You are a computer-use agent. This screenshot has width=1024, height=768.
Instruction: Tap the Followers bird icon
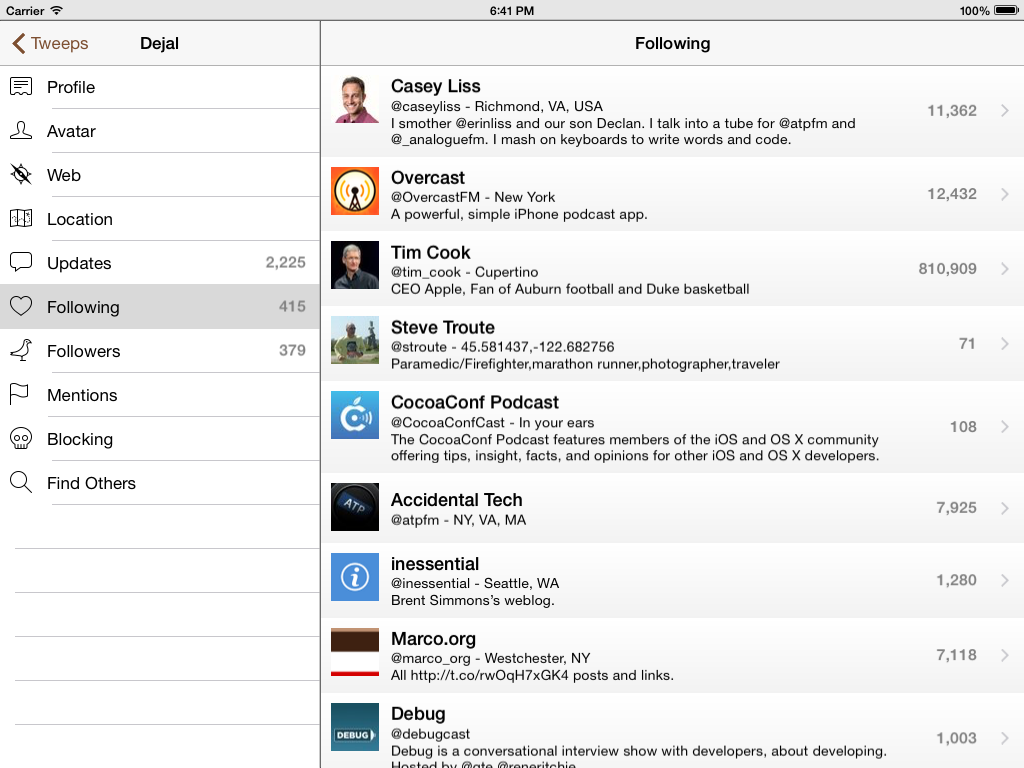[21, 350]
